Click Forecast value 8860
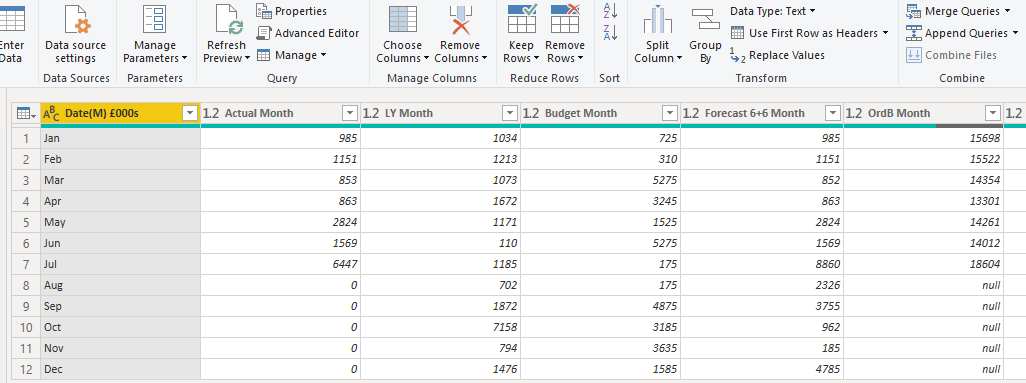Image resolution: width=1026 pixels, height=383 pixels. tap(762, 264)
